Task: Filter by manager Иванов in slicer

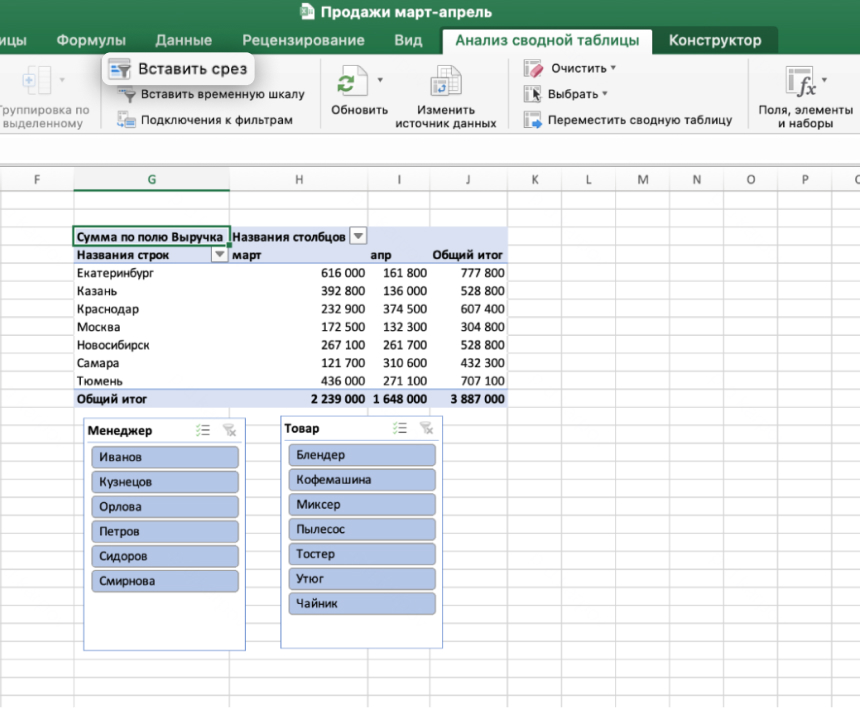Action: pyautogui.click(x=165, y=457)
